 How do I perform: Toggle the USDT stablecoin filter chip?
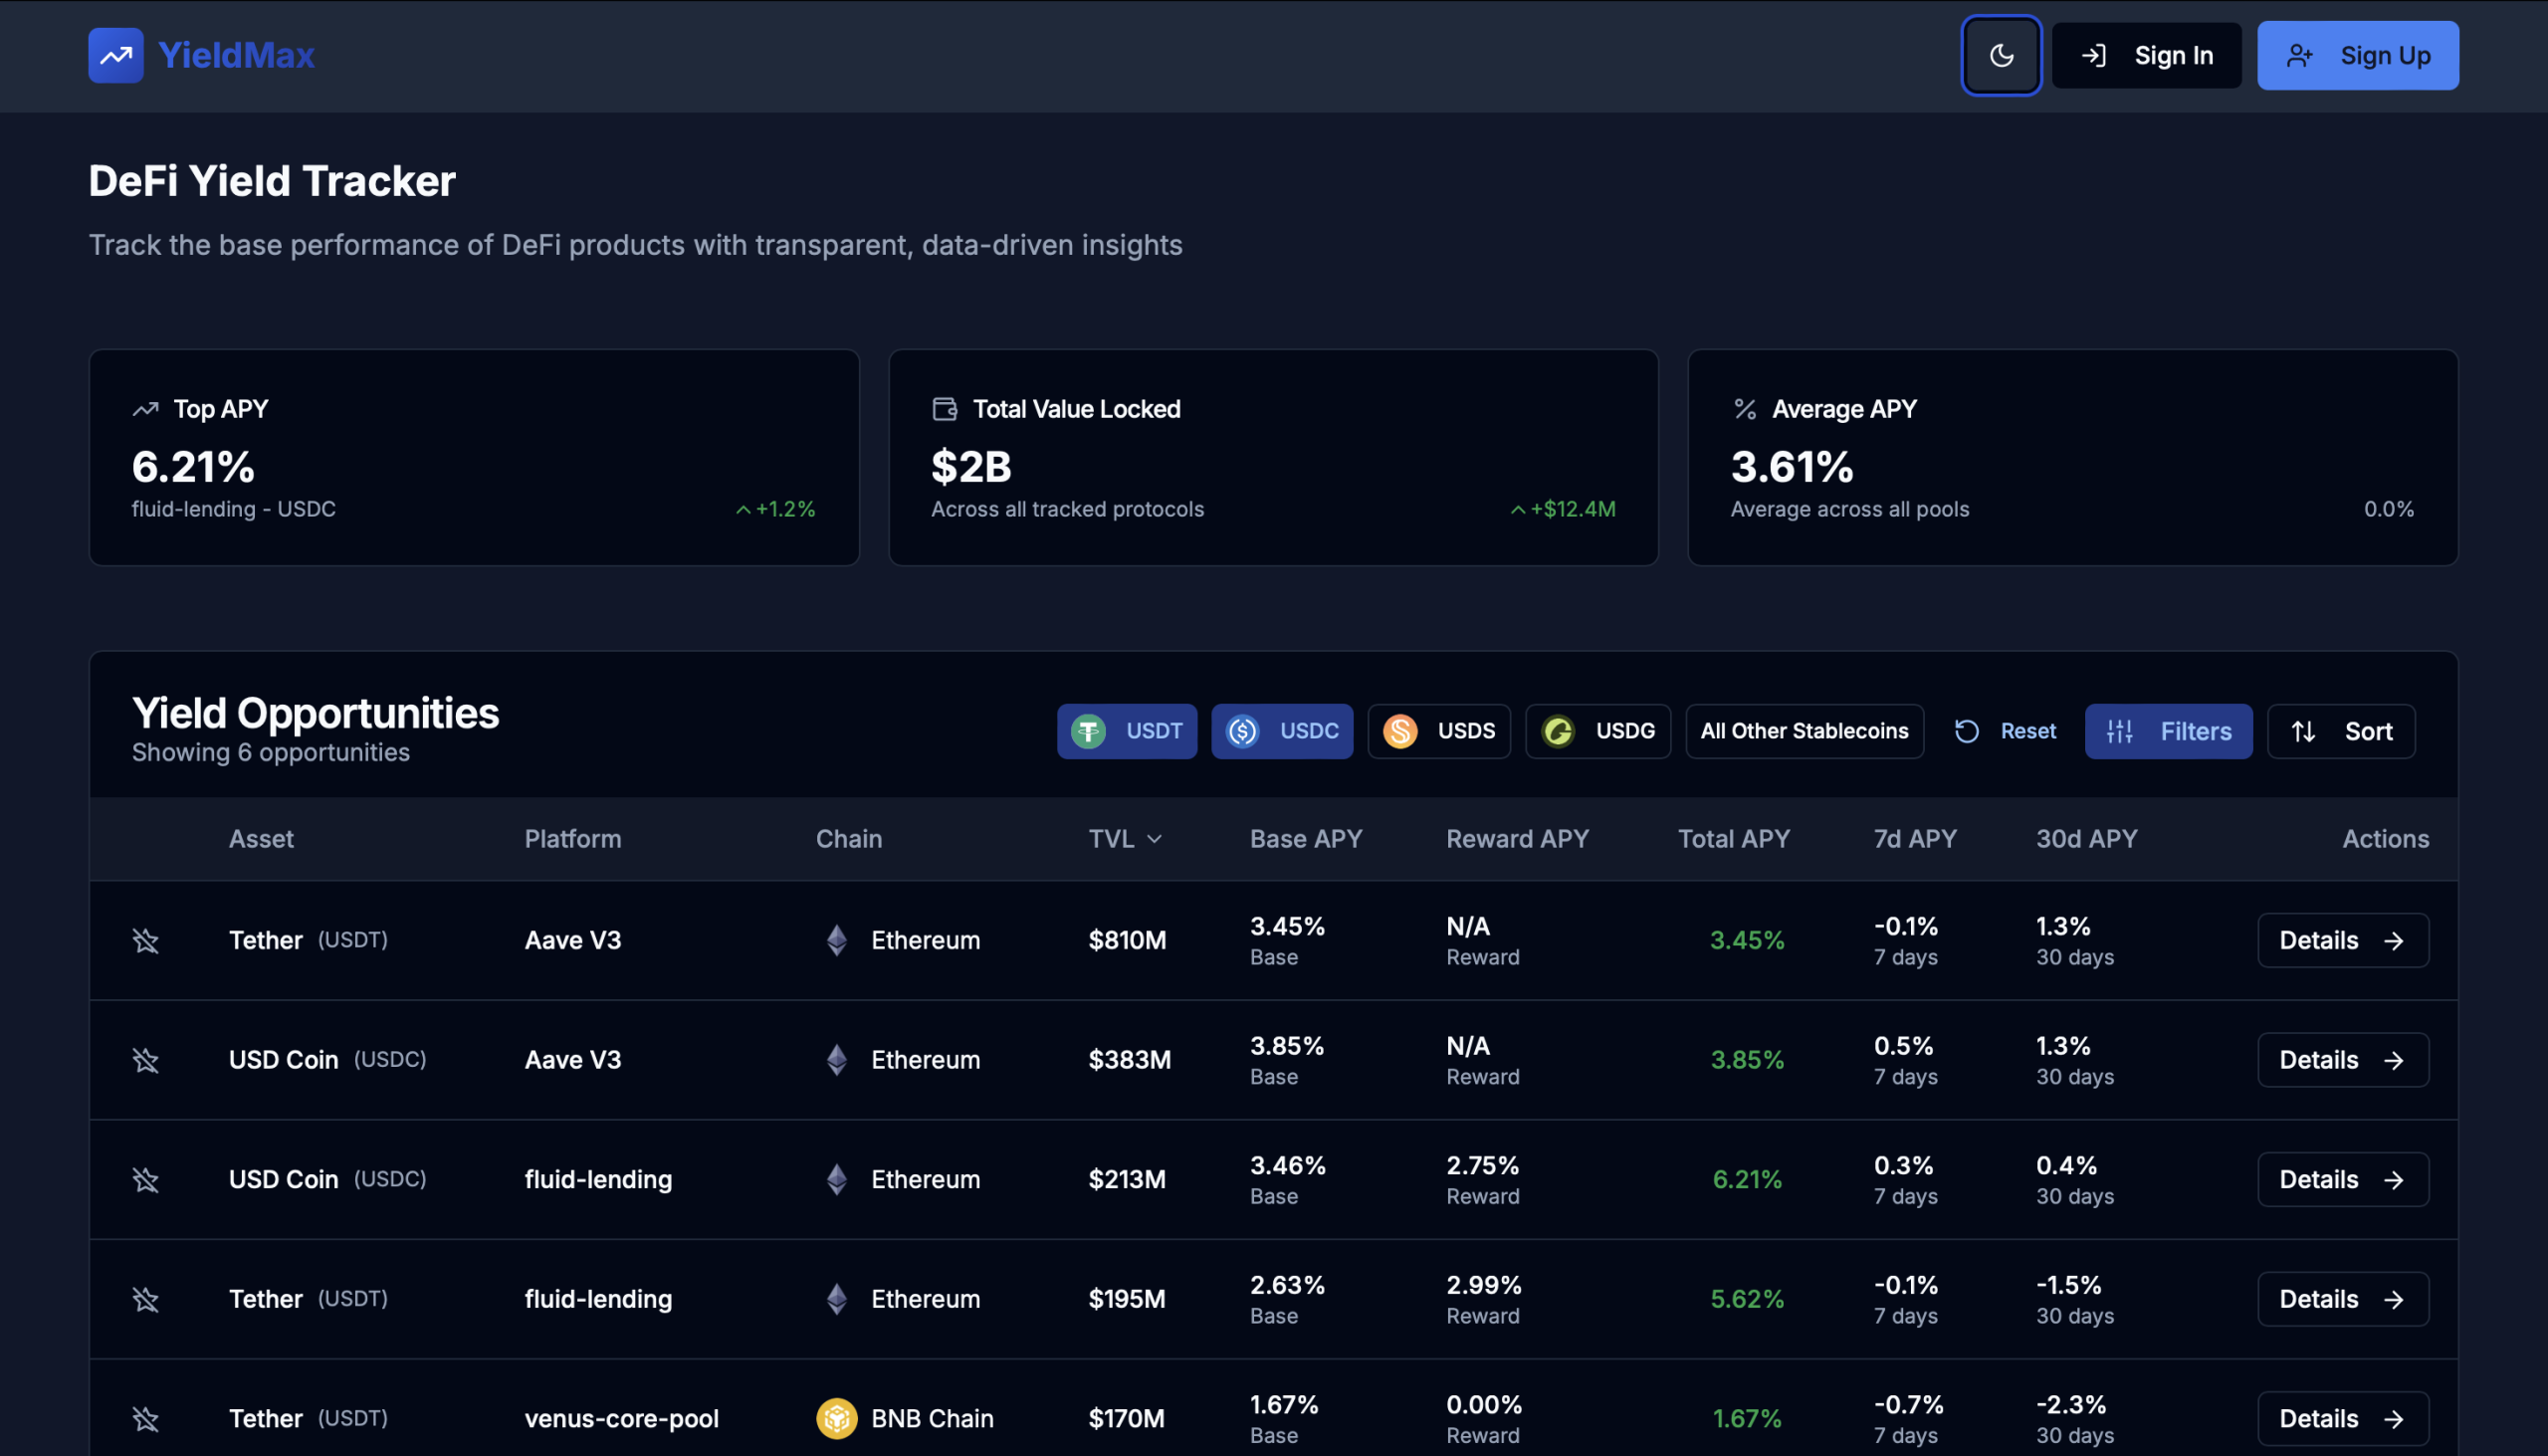coord(1127,731)
